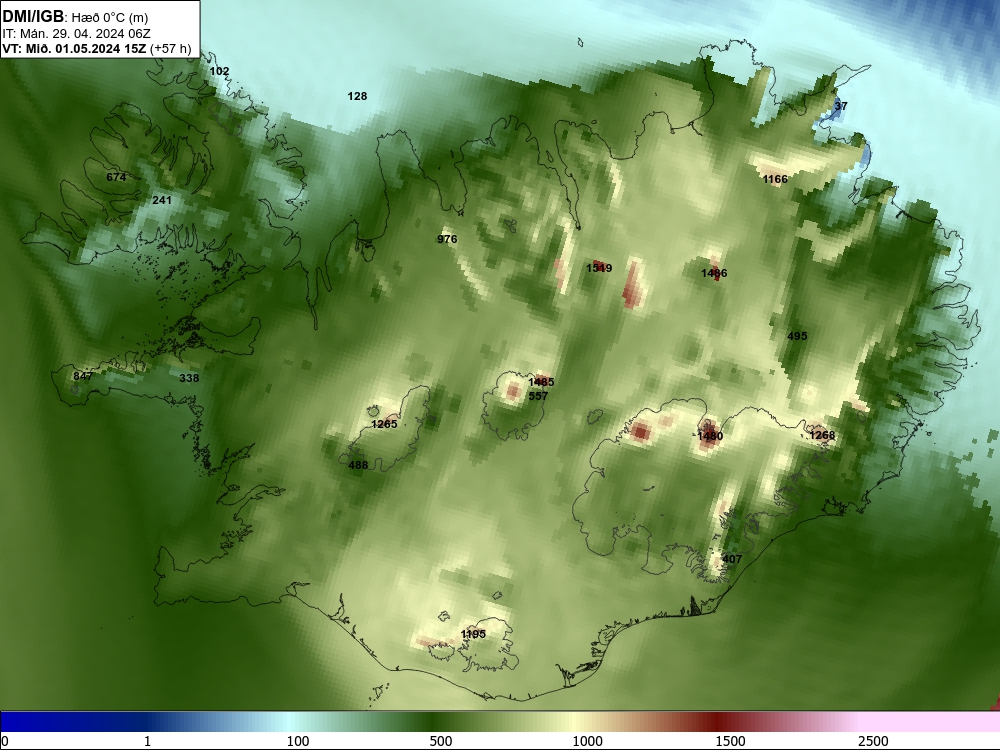Click the VT: Mið. 01.05.2024 15Z line
Viewport: 1000px width, 750px height.
pos(96,48)
